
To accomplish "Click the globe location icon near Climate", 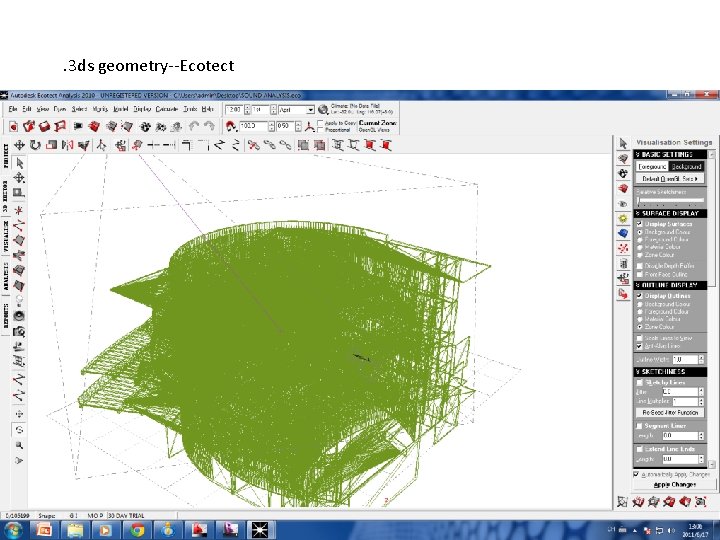I will (323, 110).
